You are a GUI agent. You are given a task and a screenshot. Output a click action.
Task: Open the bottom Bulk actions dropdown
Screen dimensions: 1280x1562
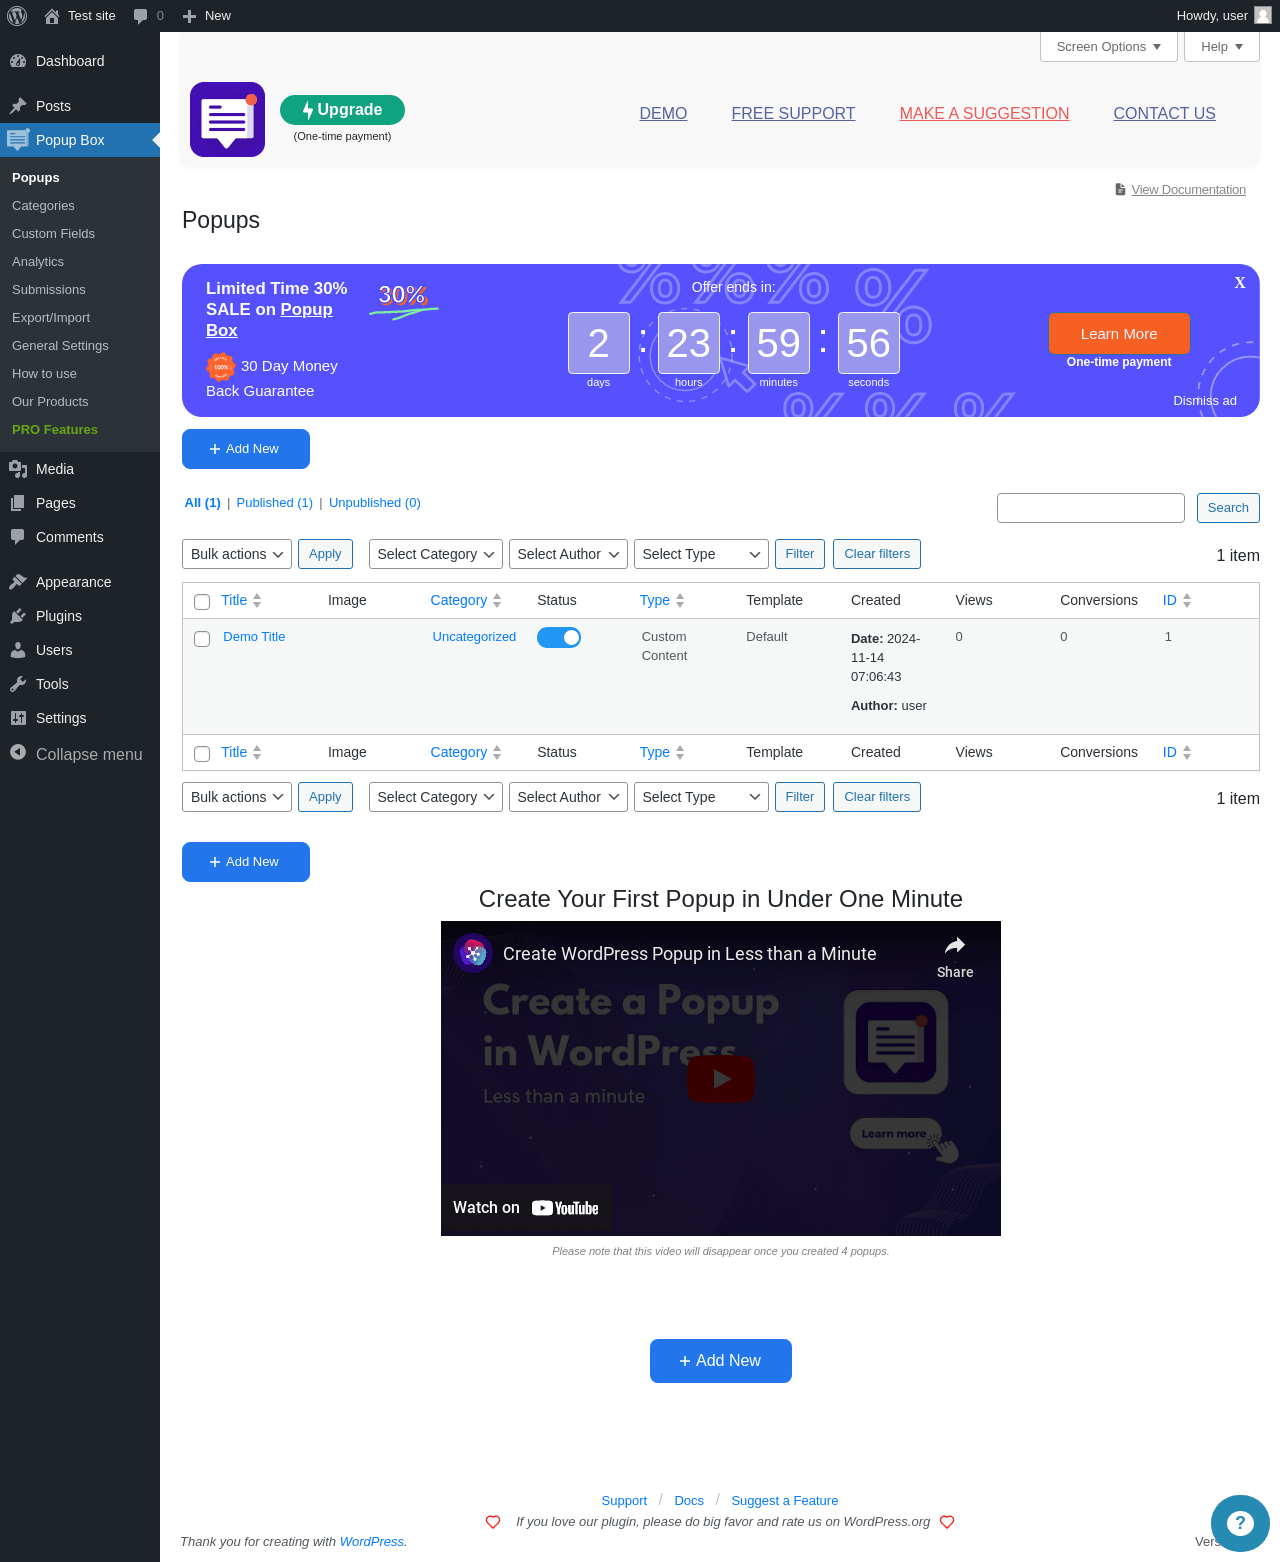point(237,797)
